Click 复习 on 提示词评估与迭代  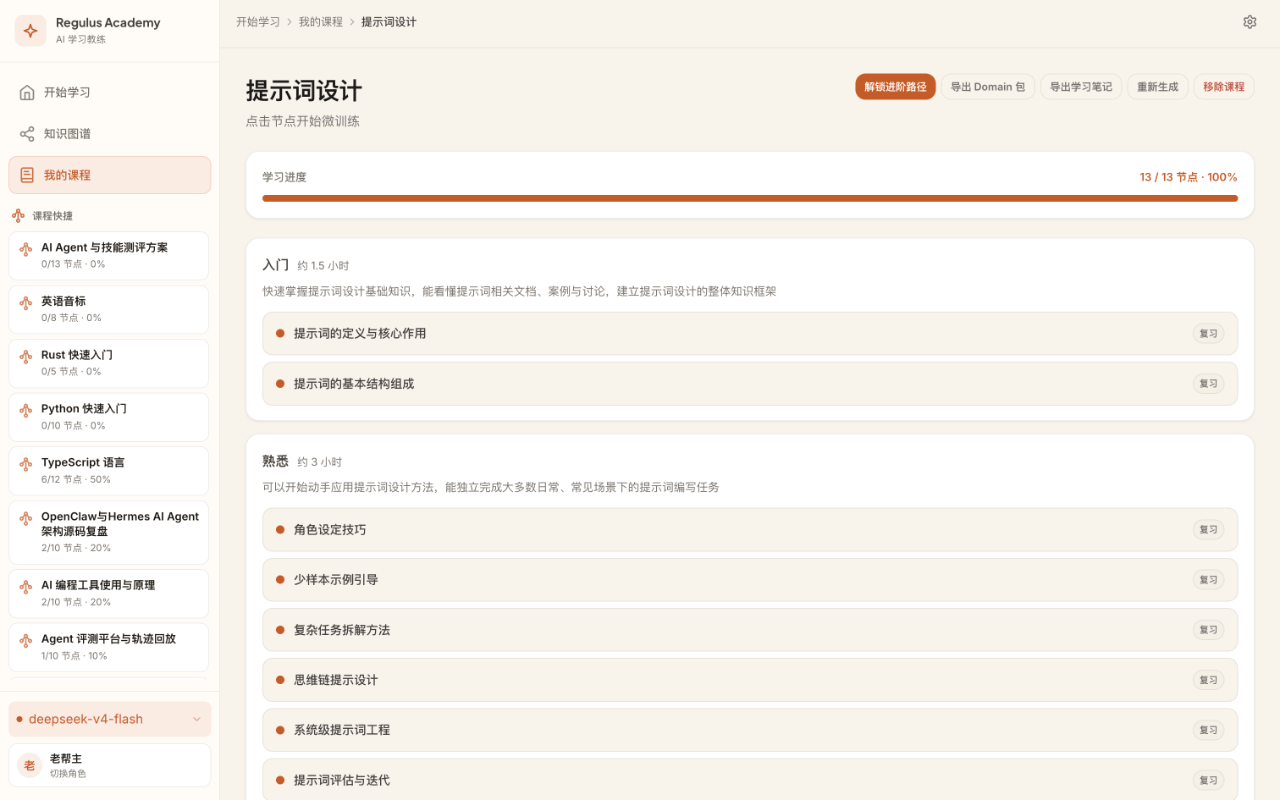click(1209, 780)
